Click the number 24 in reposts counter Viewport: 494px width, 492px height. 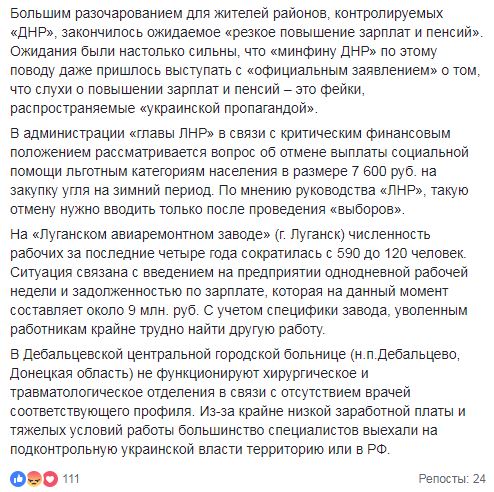click(479, 479)
